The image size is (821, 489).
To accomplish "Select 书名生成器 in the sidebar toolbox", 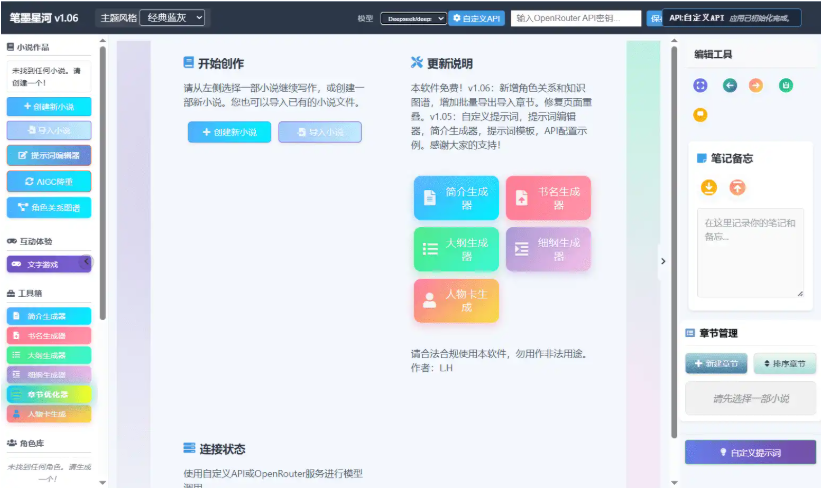I will point(49,336).
